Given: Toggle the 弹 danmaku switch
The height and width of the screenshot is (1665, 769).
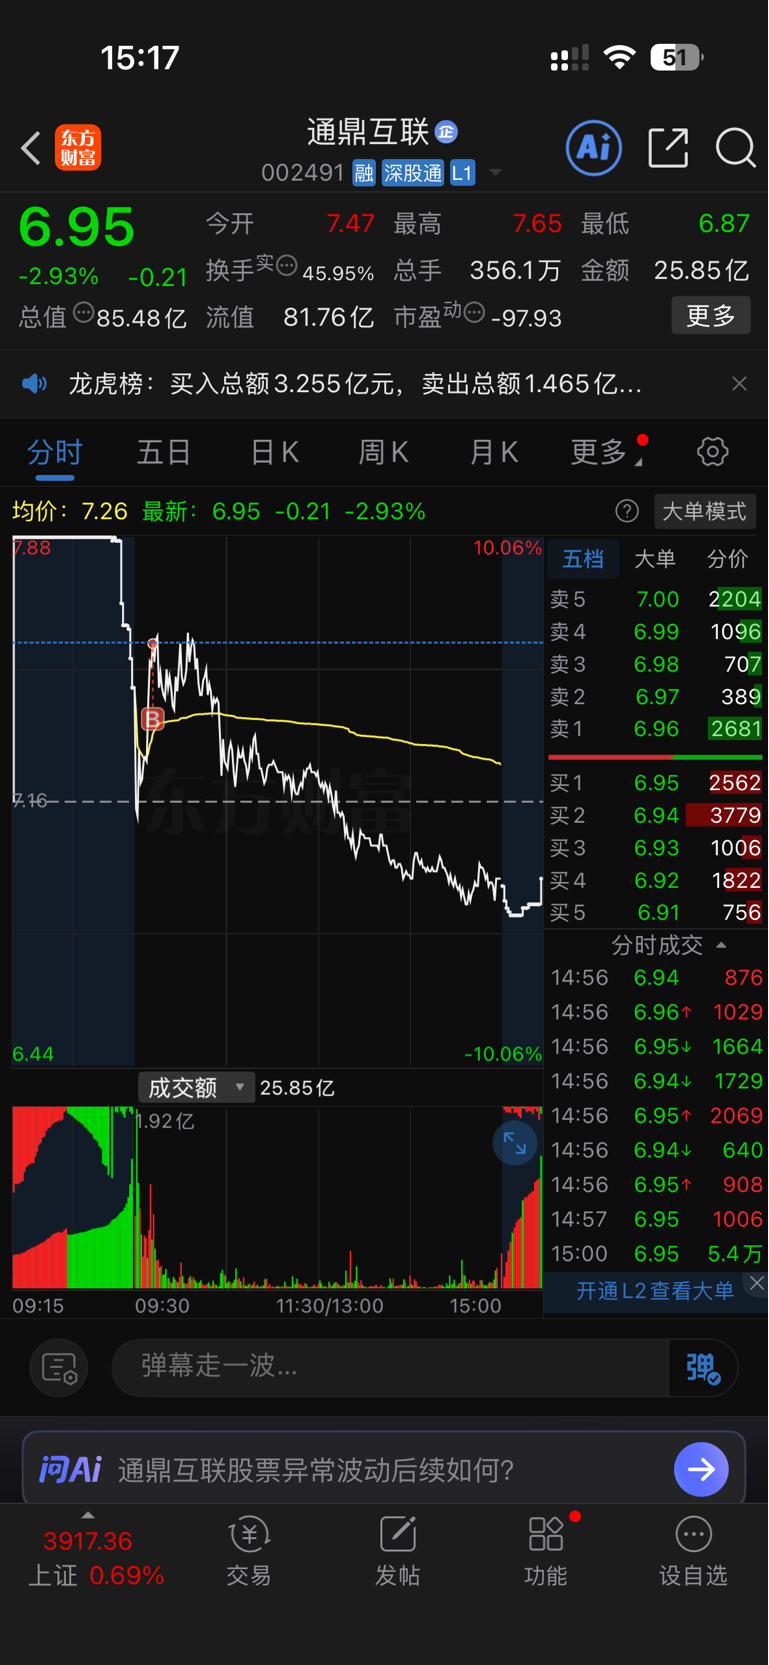Looking at the screenshot, I should (x=703, y=1368).
